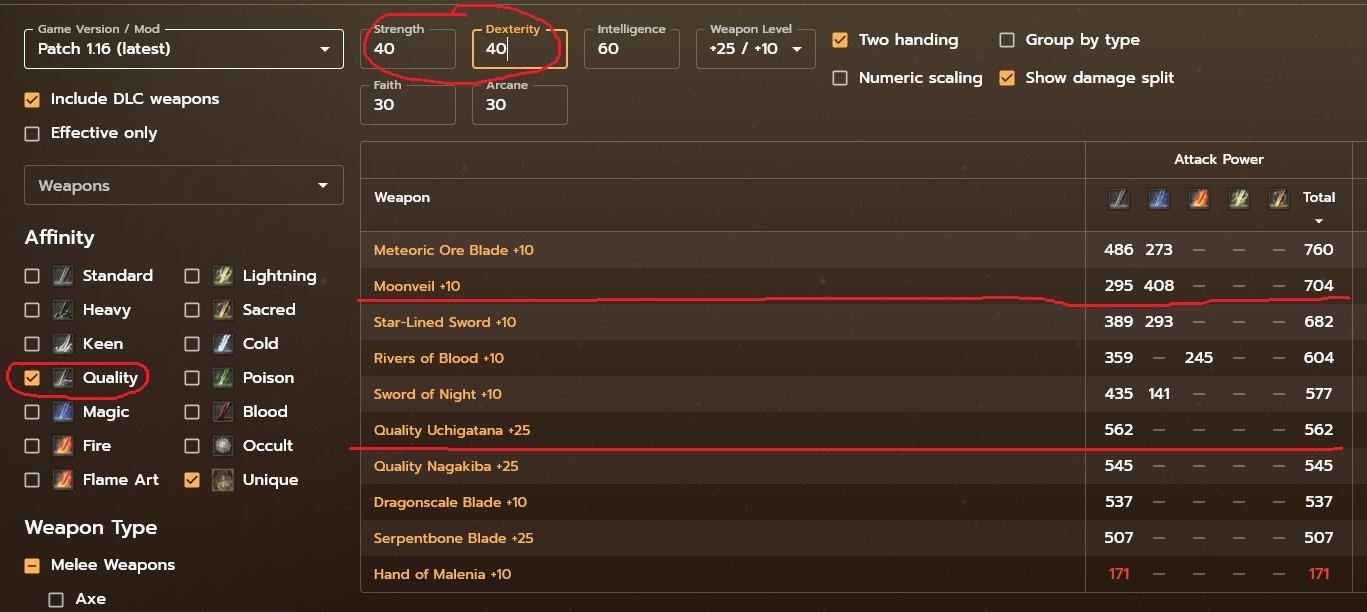Open the Dragonscale Blade +10 link
The height and width of the screenshot is (612, 1367).
point(450,502)
